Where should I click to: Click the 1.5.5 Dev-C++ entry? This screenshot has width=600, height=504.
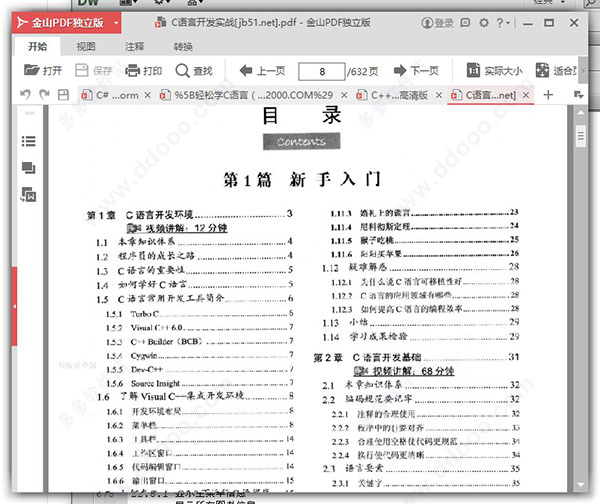pos(200,369)
